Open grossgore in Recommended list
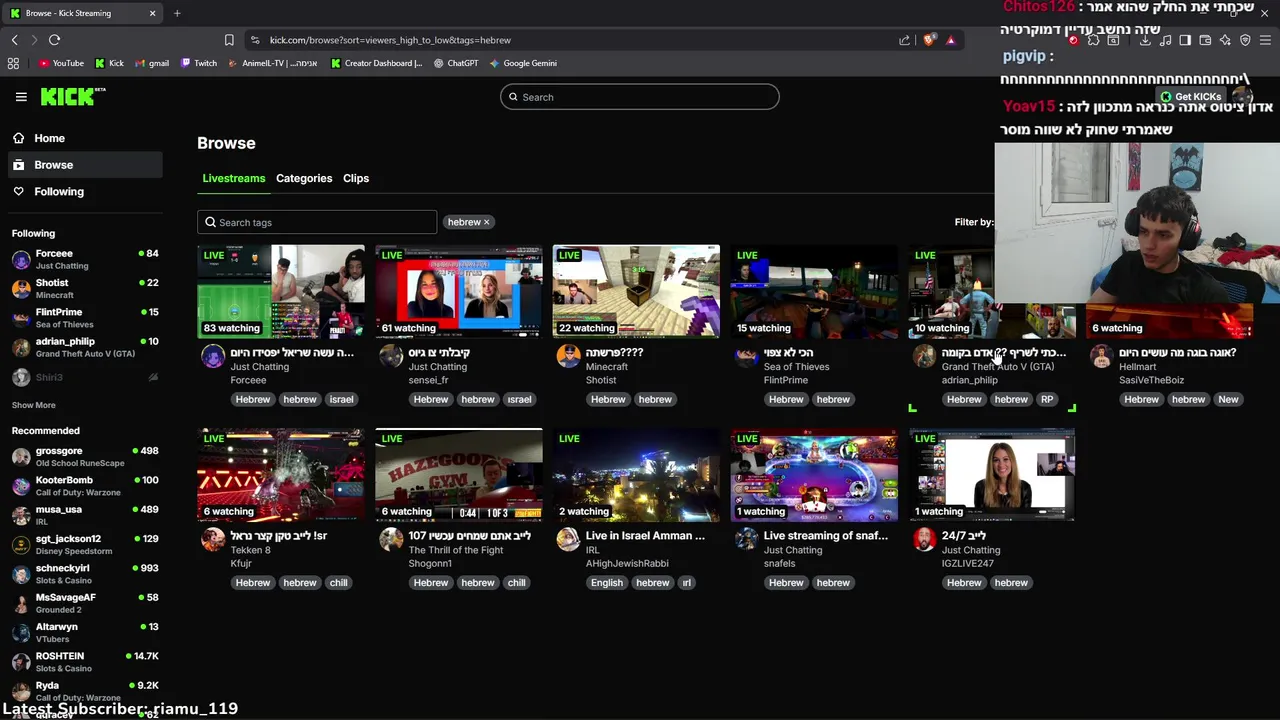The image size is (1280, 720). (84, 457)
